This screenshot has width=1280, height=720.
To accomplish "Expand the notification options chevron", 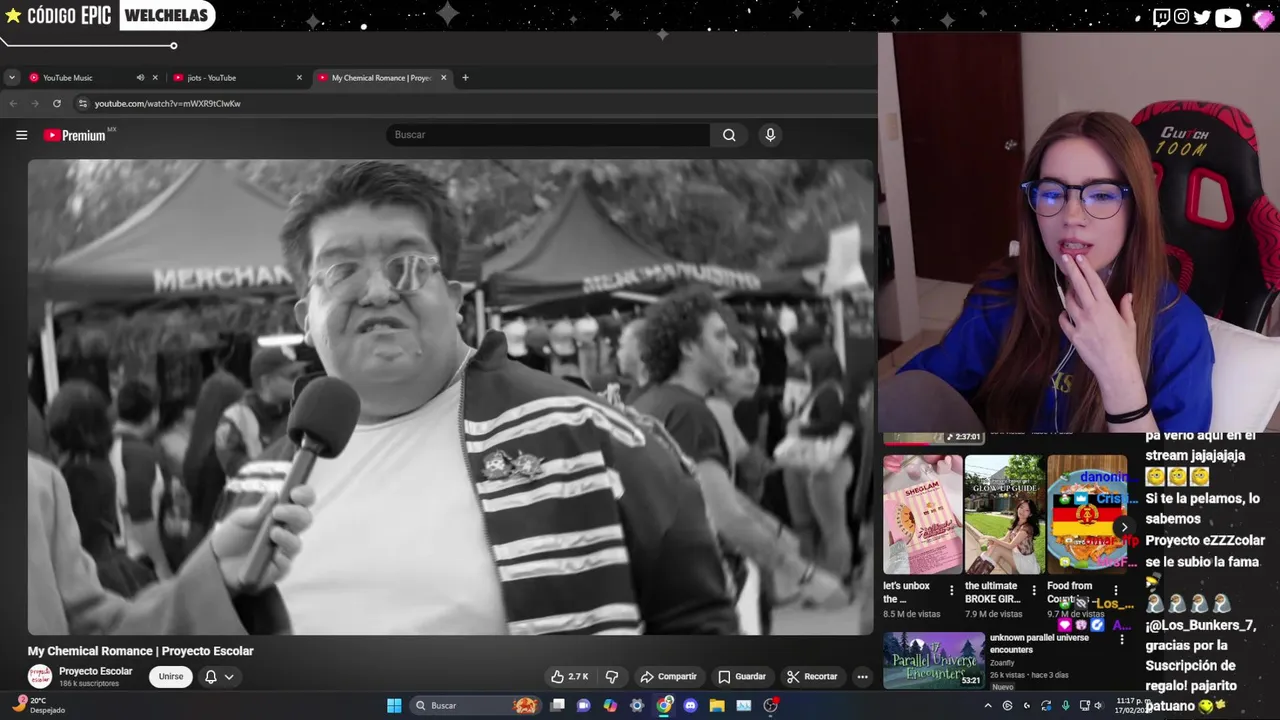I will point(229,677).
